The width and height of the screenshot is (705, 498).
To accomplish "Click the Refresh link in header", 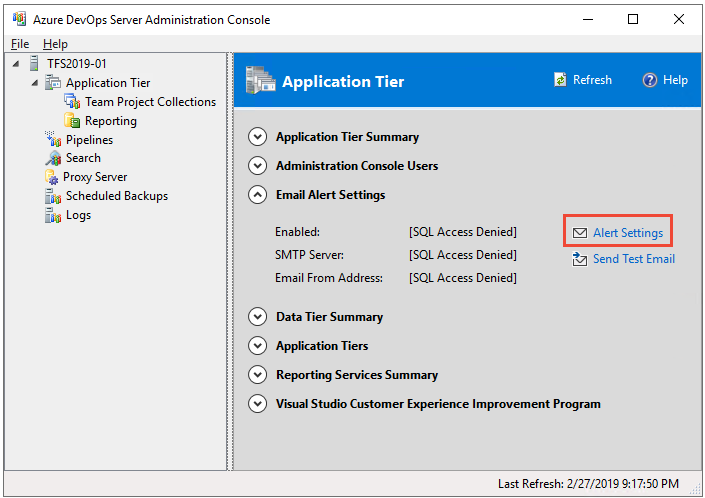I will (592, 80).
